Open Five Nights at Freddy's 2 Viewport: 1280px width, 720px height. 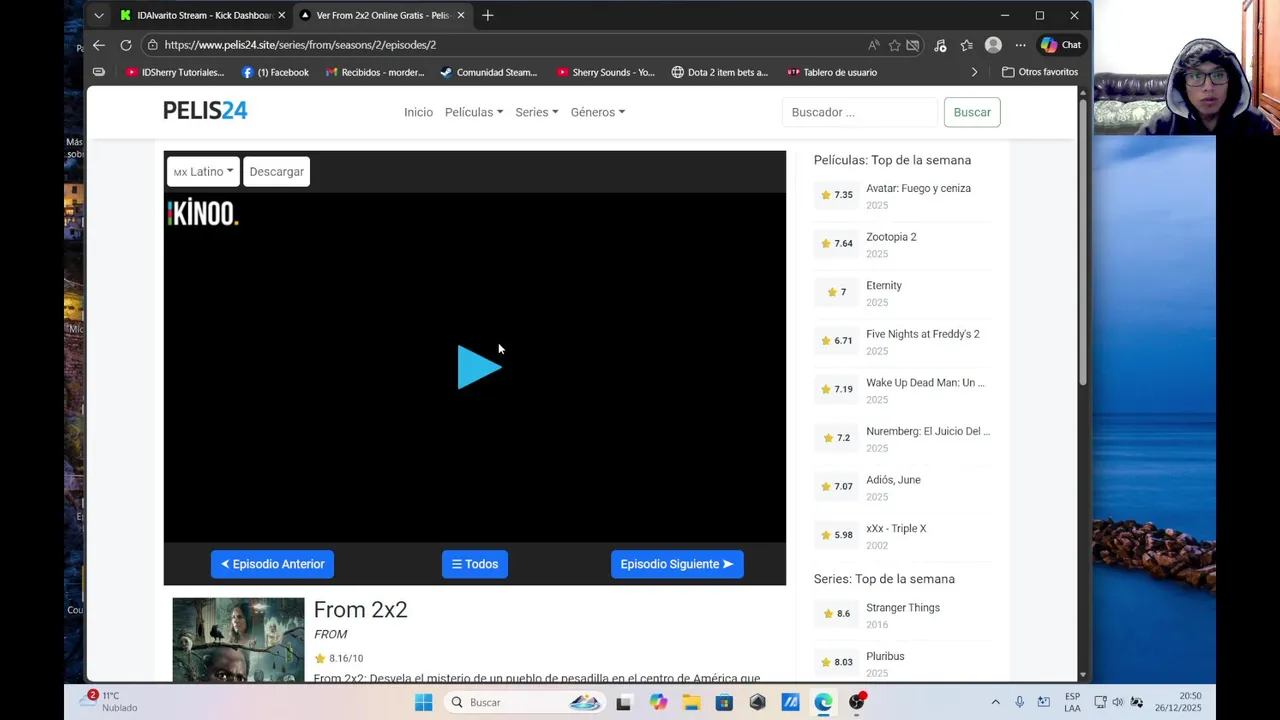923,334
